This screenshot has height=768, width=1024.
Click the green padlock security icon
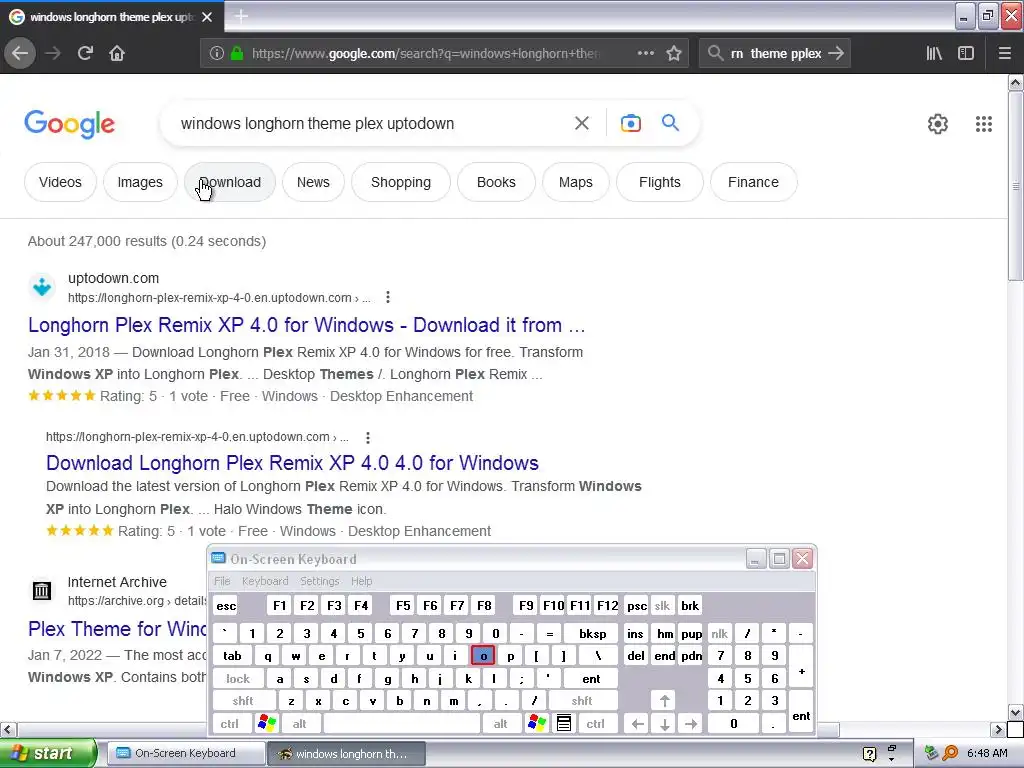(237, 54)
